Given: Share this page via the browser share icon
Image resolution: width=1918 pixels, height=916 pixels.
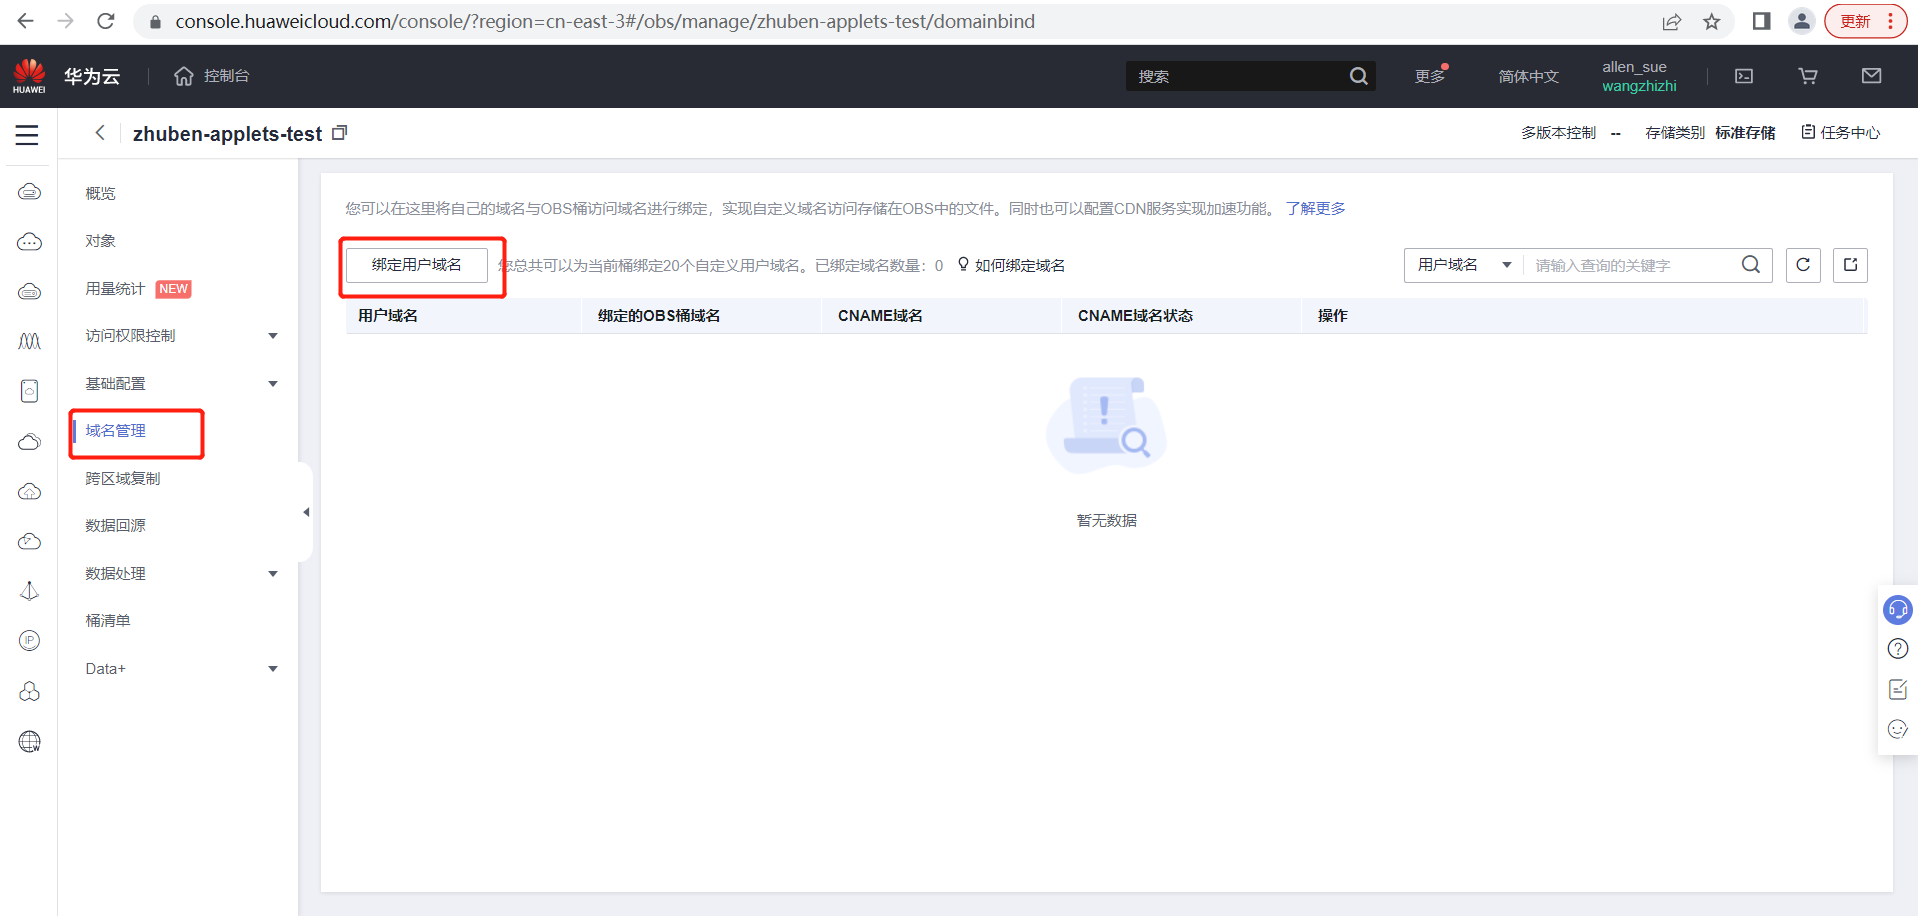Looking at the screenshot, I should [x=1672, y=21].
